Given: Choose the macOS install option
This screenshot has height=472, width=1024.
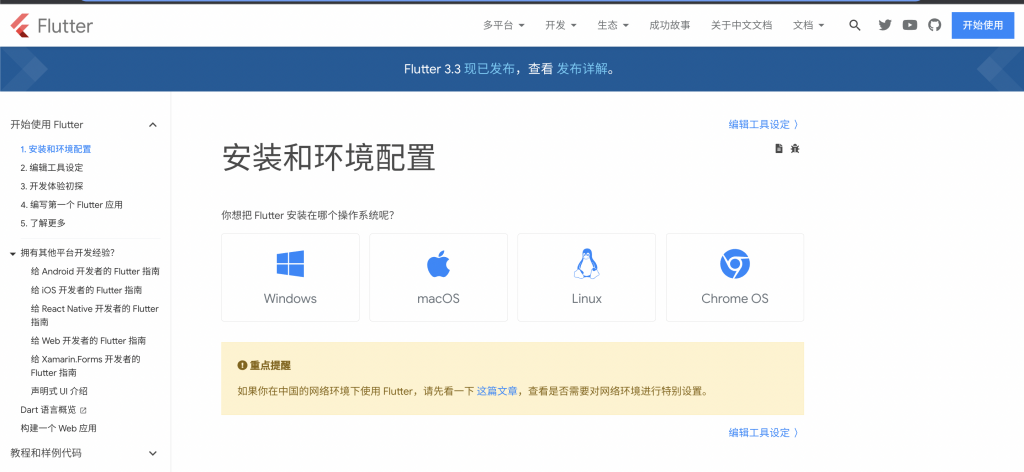Looking at the screenshot, I should click(x=438, y=277).
